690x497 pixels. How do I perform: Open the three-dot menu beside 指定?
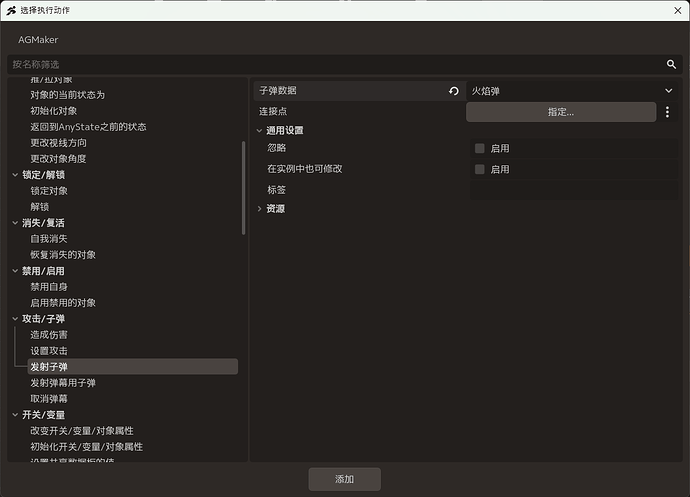(x=667, y=112)
